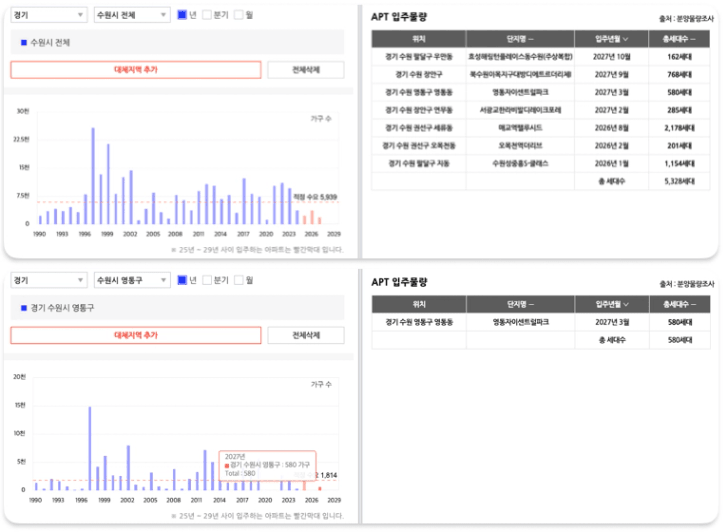Sort lower table by 입주년월 header arrow
The height and width of the screenshot is (532, 728).
coord(626,305)
